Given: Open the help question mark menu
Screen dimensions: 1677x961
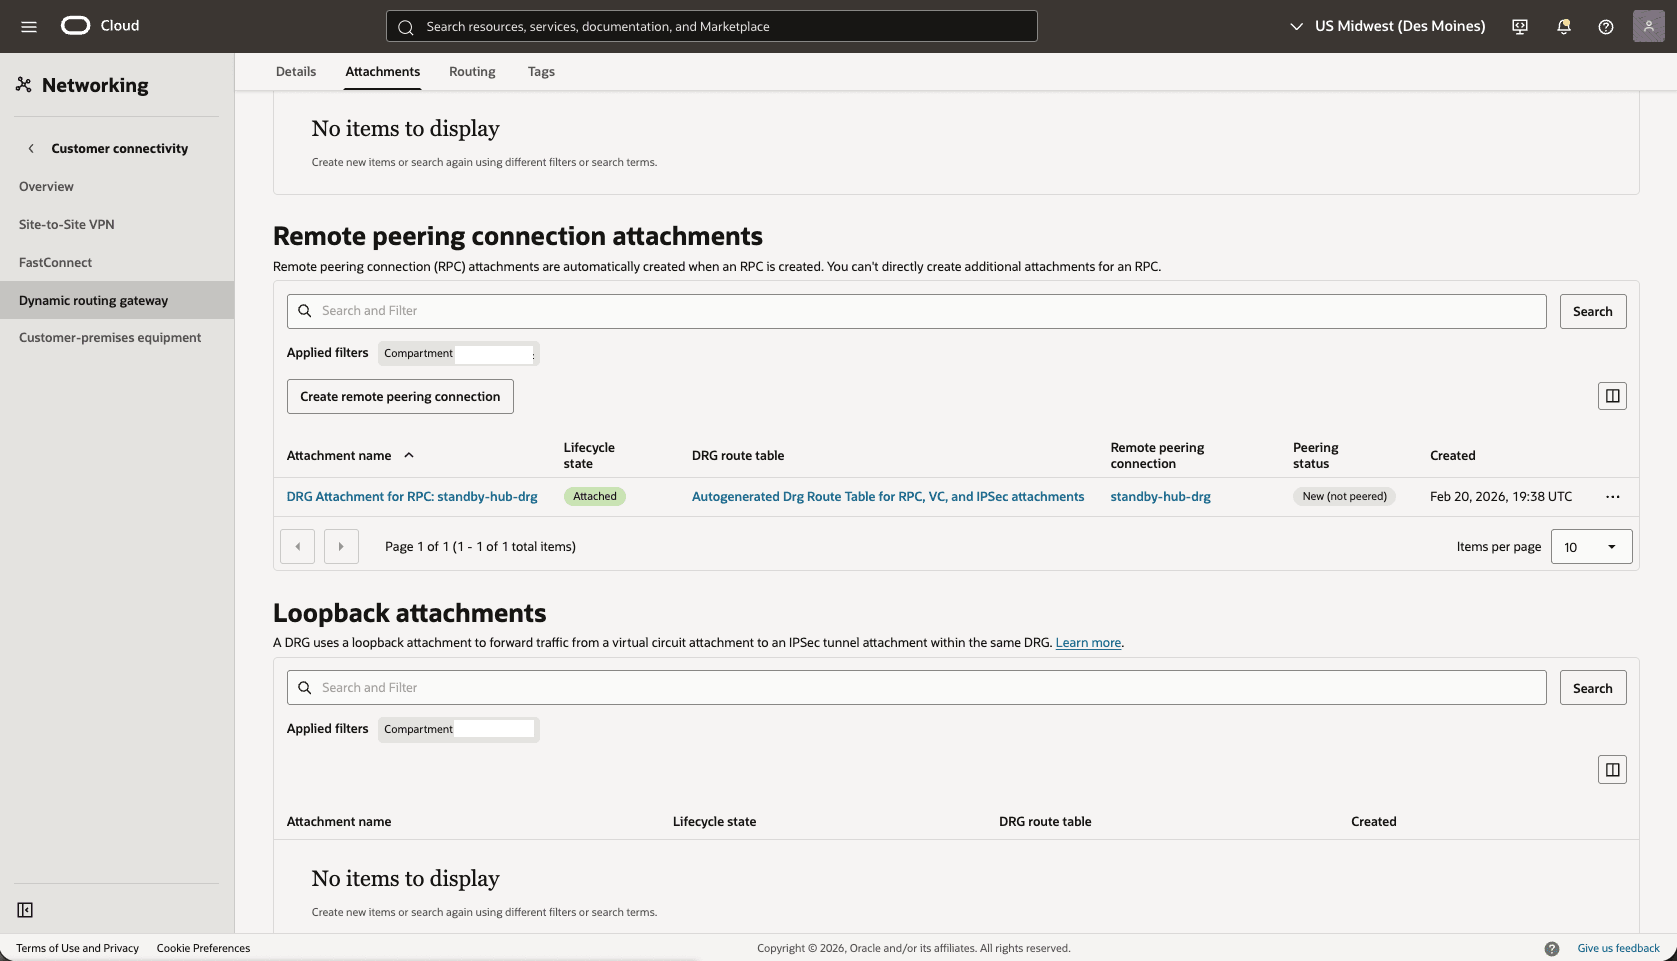Looking at the screenshot, I should (1606, 27).
